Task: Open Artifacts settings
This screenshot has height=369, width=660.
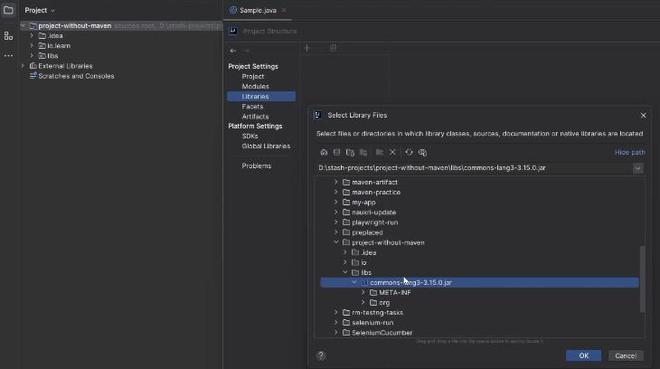Action: click(255, 117)
